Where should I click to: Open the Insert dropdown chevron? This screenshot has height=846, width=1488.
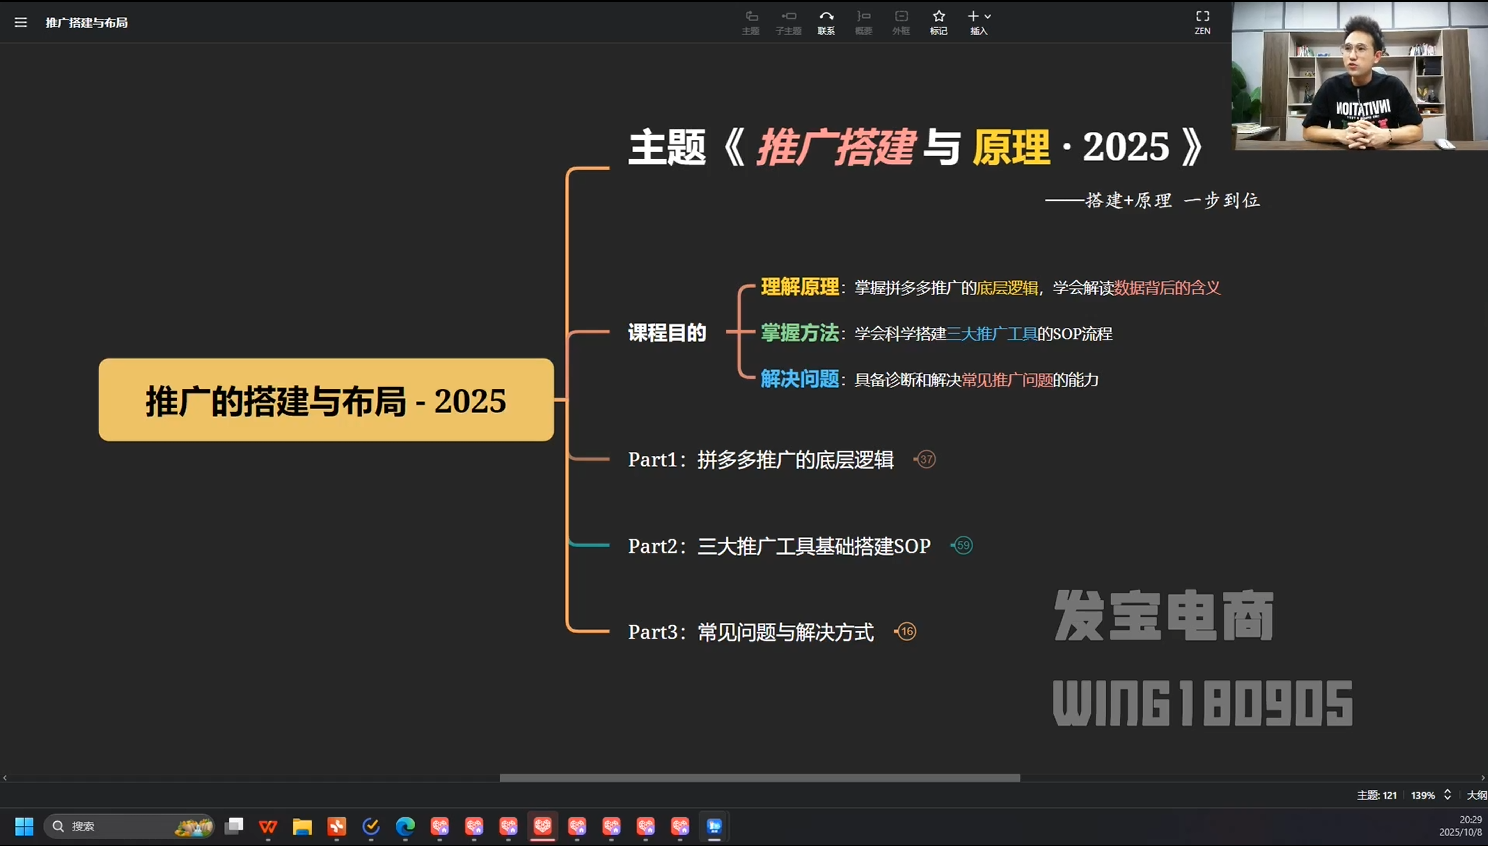(x=988, y=16)
